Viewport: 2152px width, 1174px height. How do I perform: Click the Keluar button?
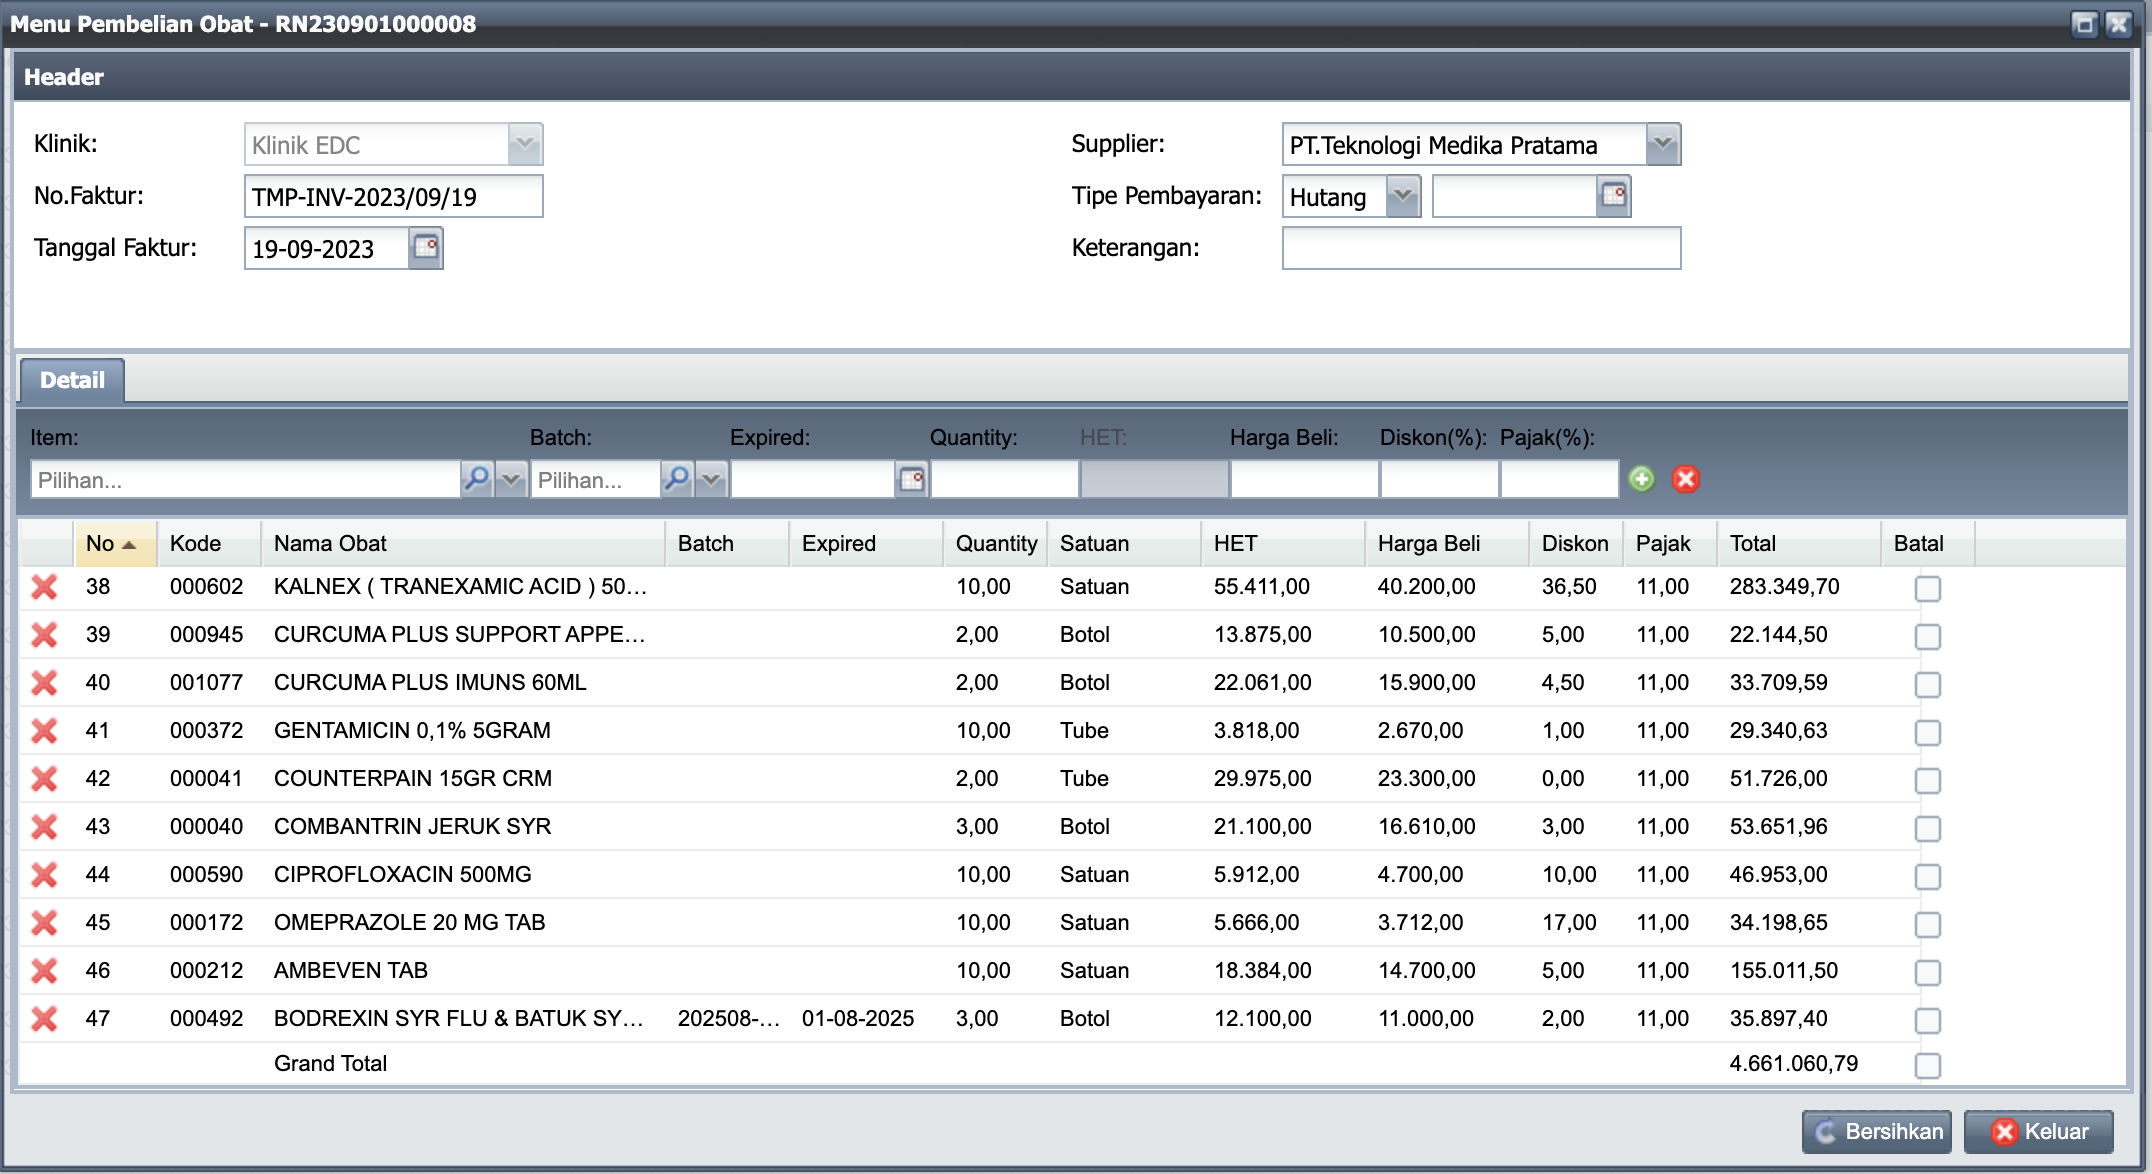(x=2039, y=1131)
